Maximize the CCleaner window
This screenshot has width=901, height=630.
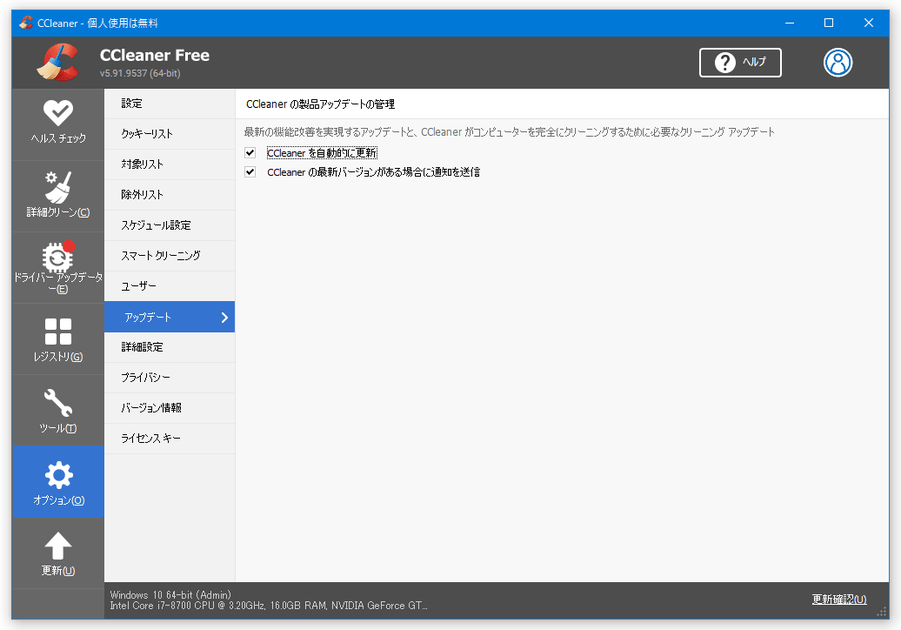(x=829, y=22)
